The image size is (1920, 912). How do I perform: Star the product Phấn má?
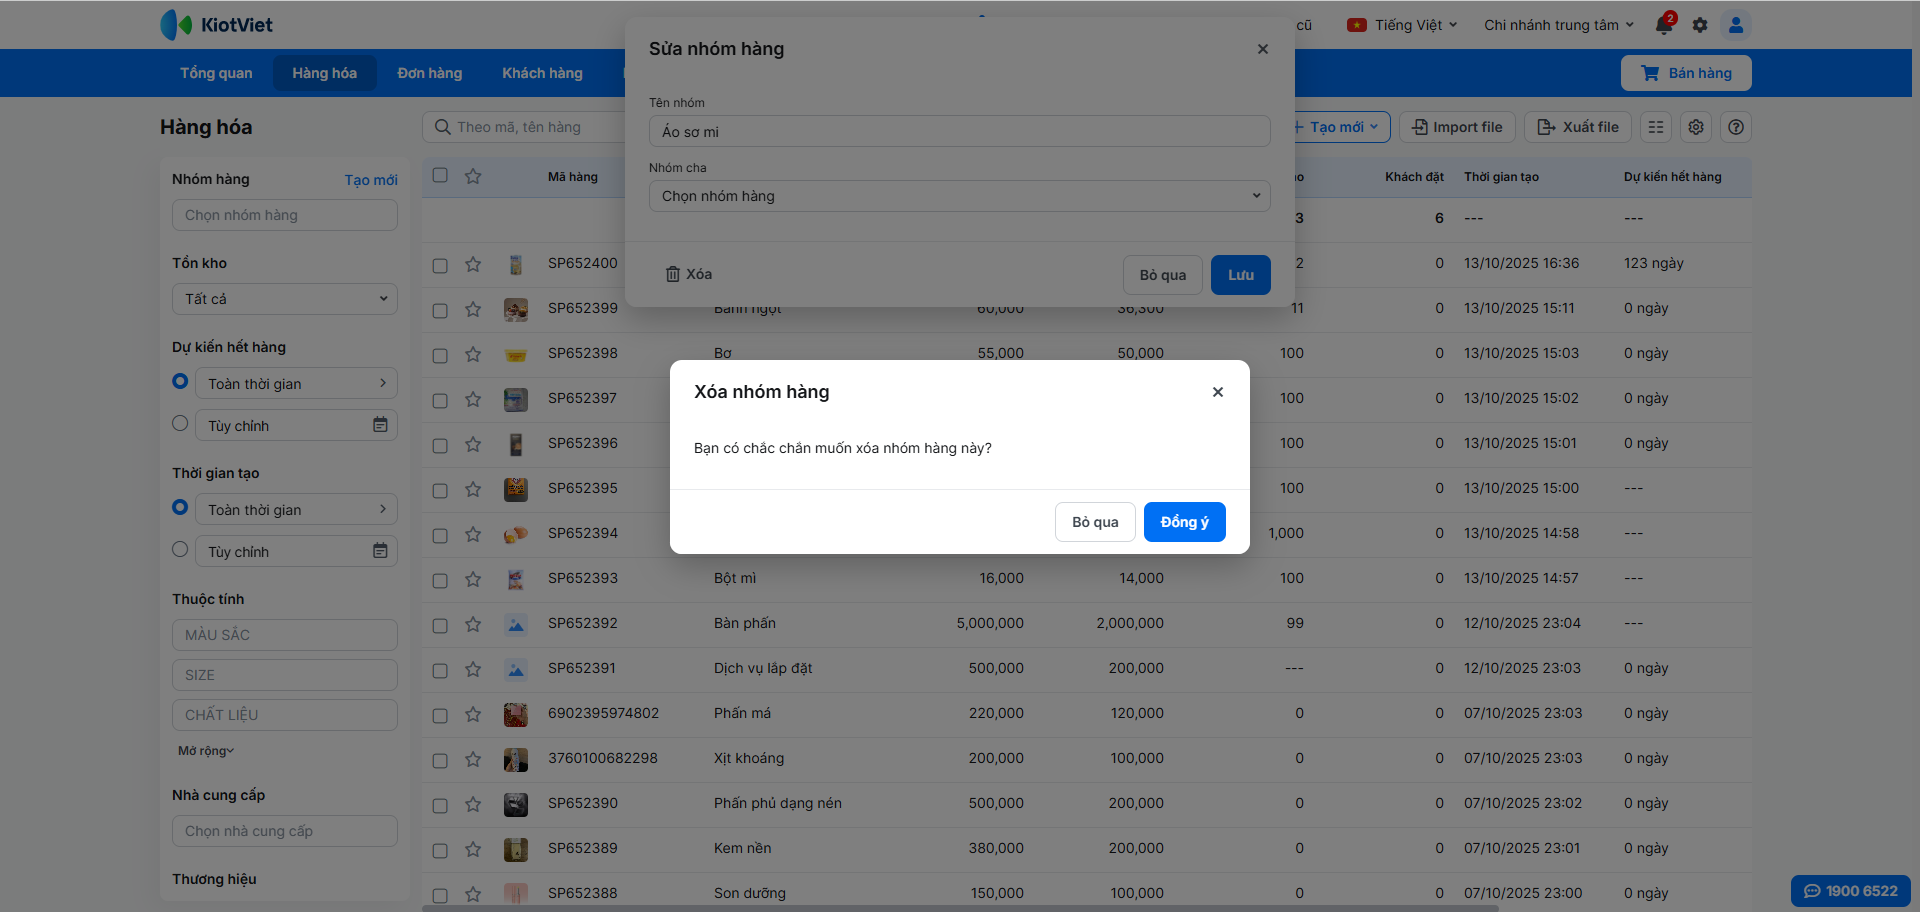[x=473, y=714]
